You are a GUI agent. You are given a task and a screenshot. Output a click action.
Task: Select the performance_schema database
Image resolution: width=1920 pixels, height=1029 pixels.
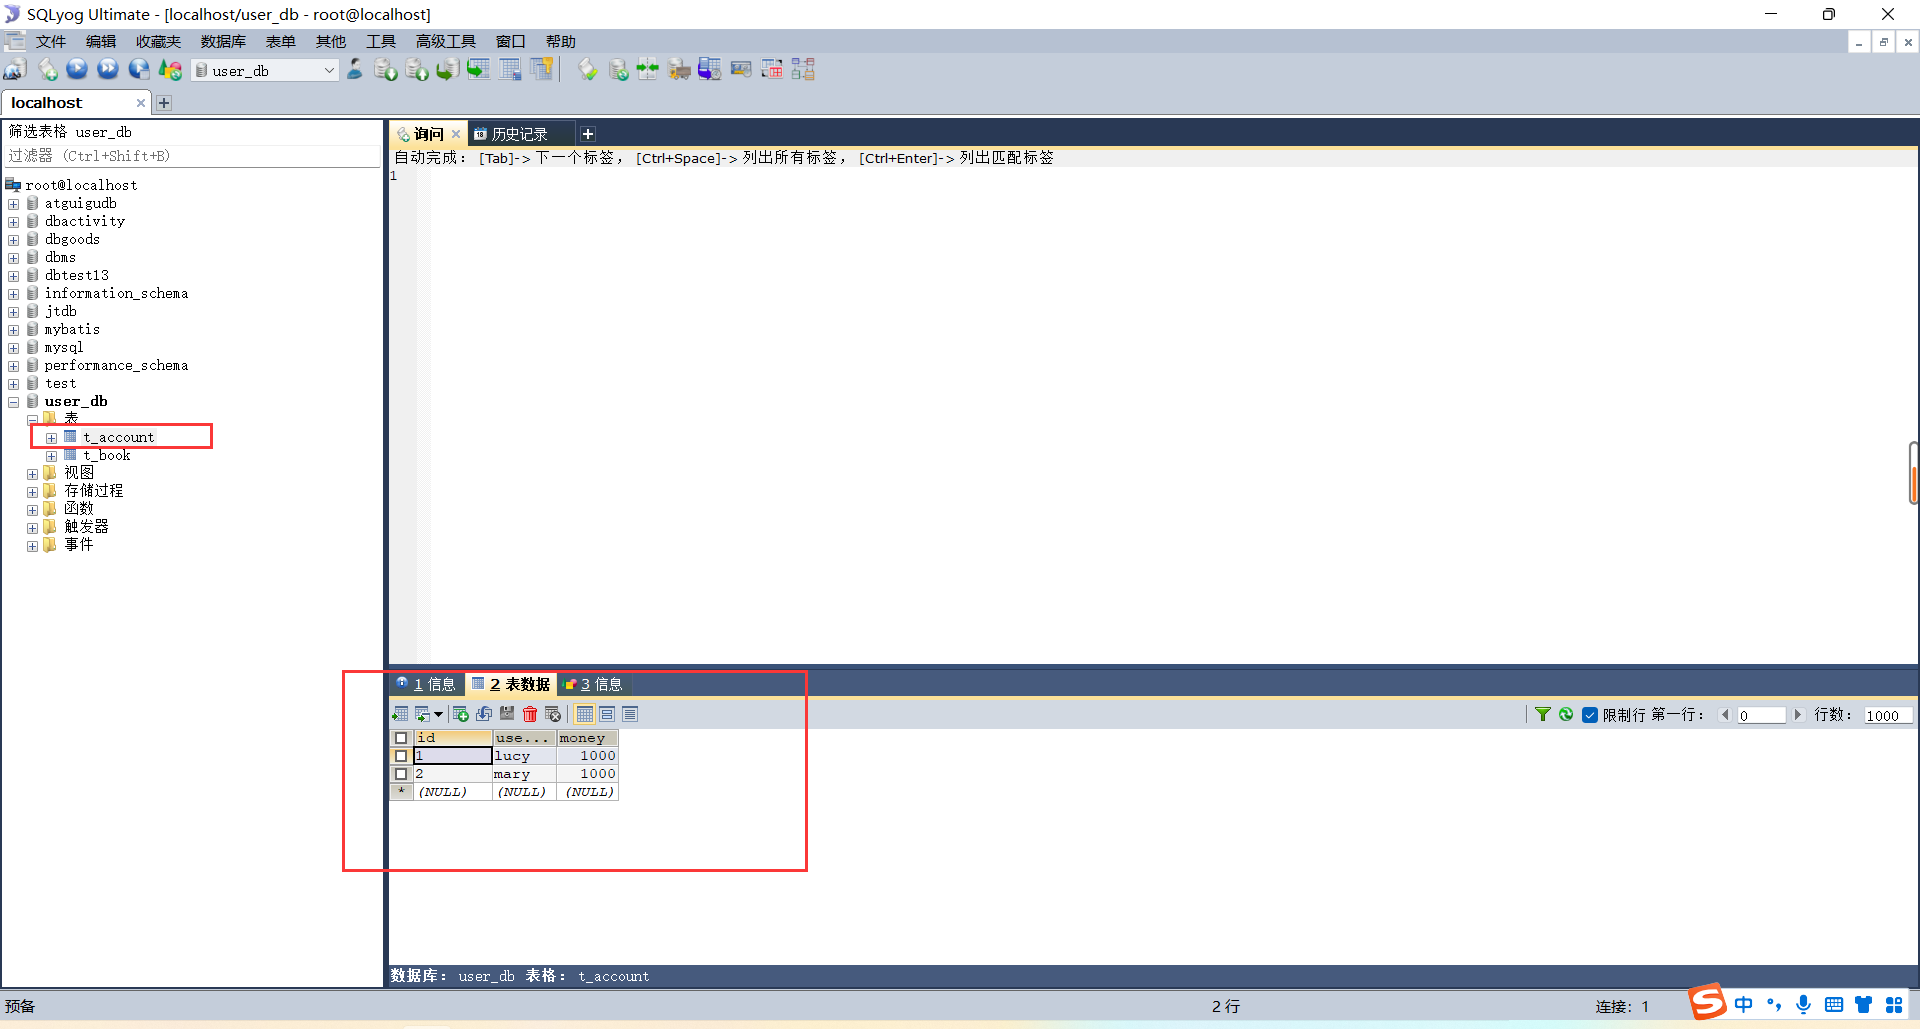[116, 366]
